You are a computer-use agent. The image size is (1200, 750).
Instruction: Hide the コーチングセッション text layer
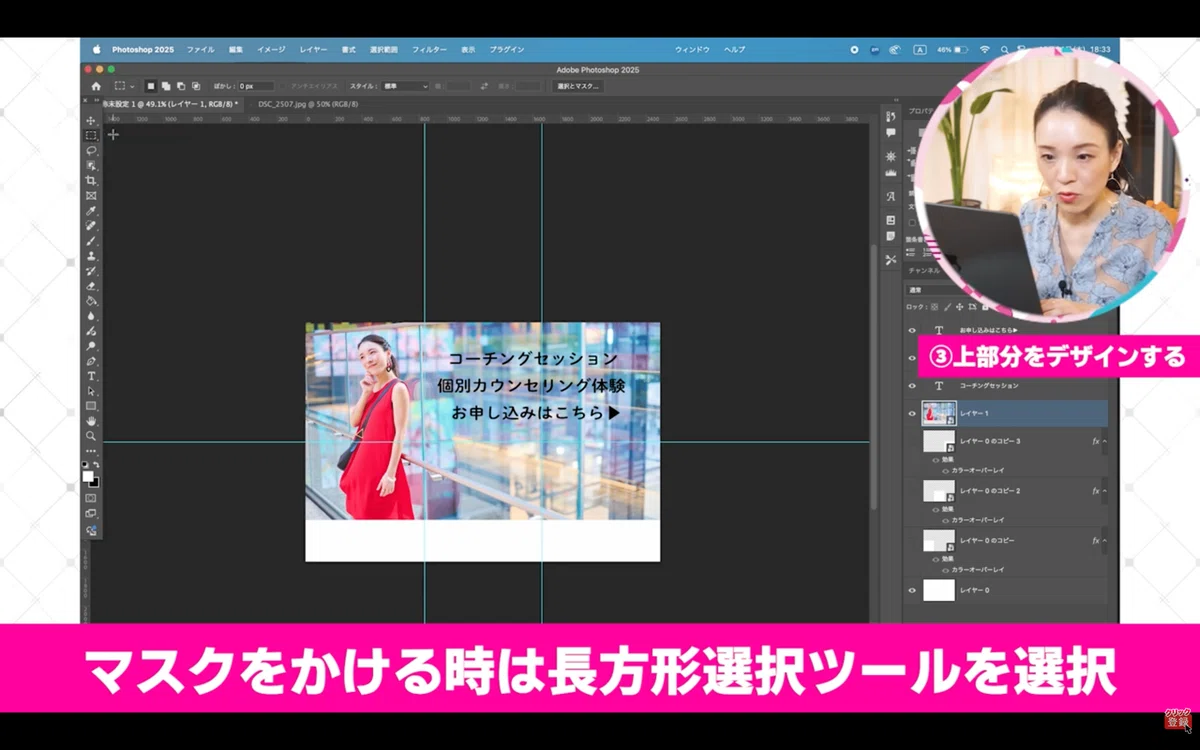coord(912,386)
